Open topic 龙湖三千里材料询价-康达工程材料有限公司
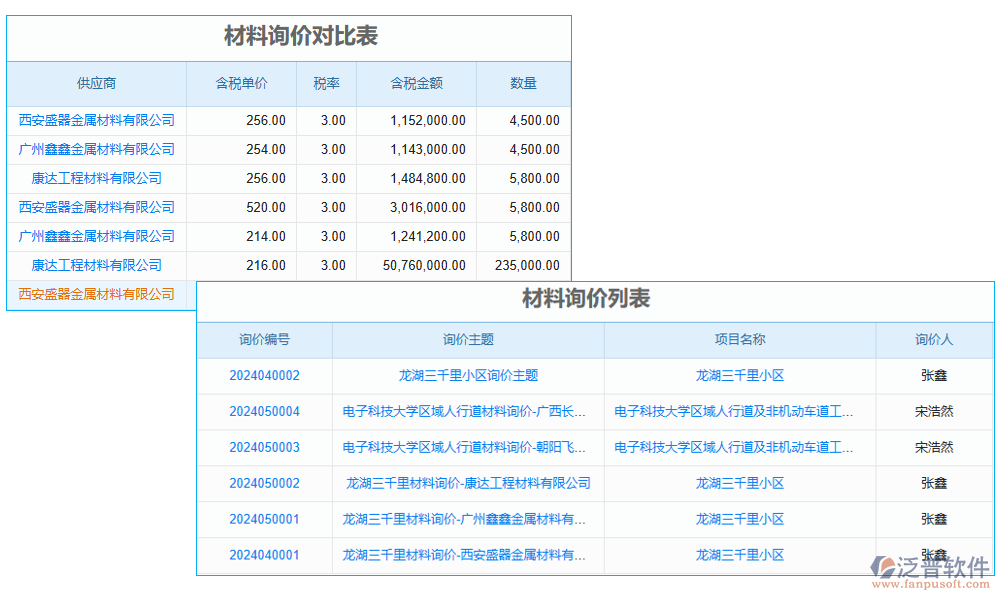The height and width of the screenshot is (600, 1000). pos(467,484)
